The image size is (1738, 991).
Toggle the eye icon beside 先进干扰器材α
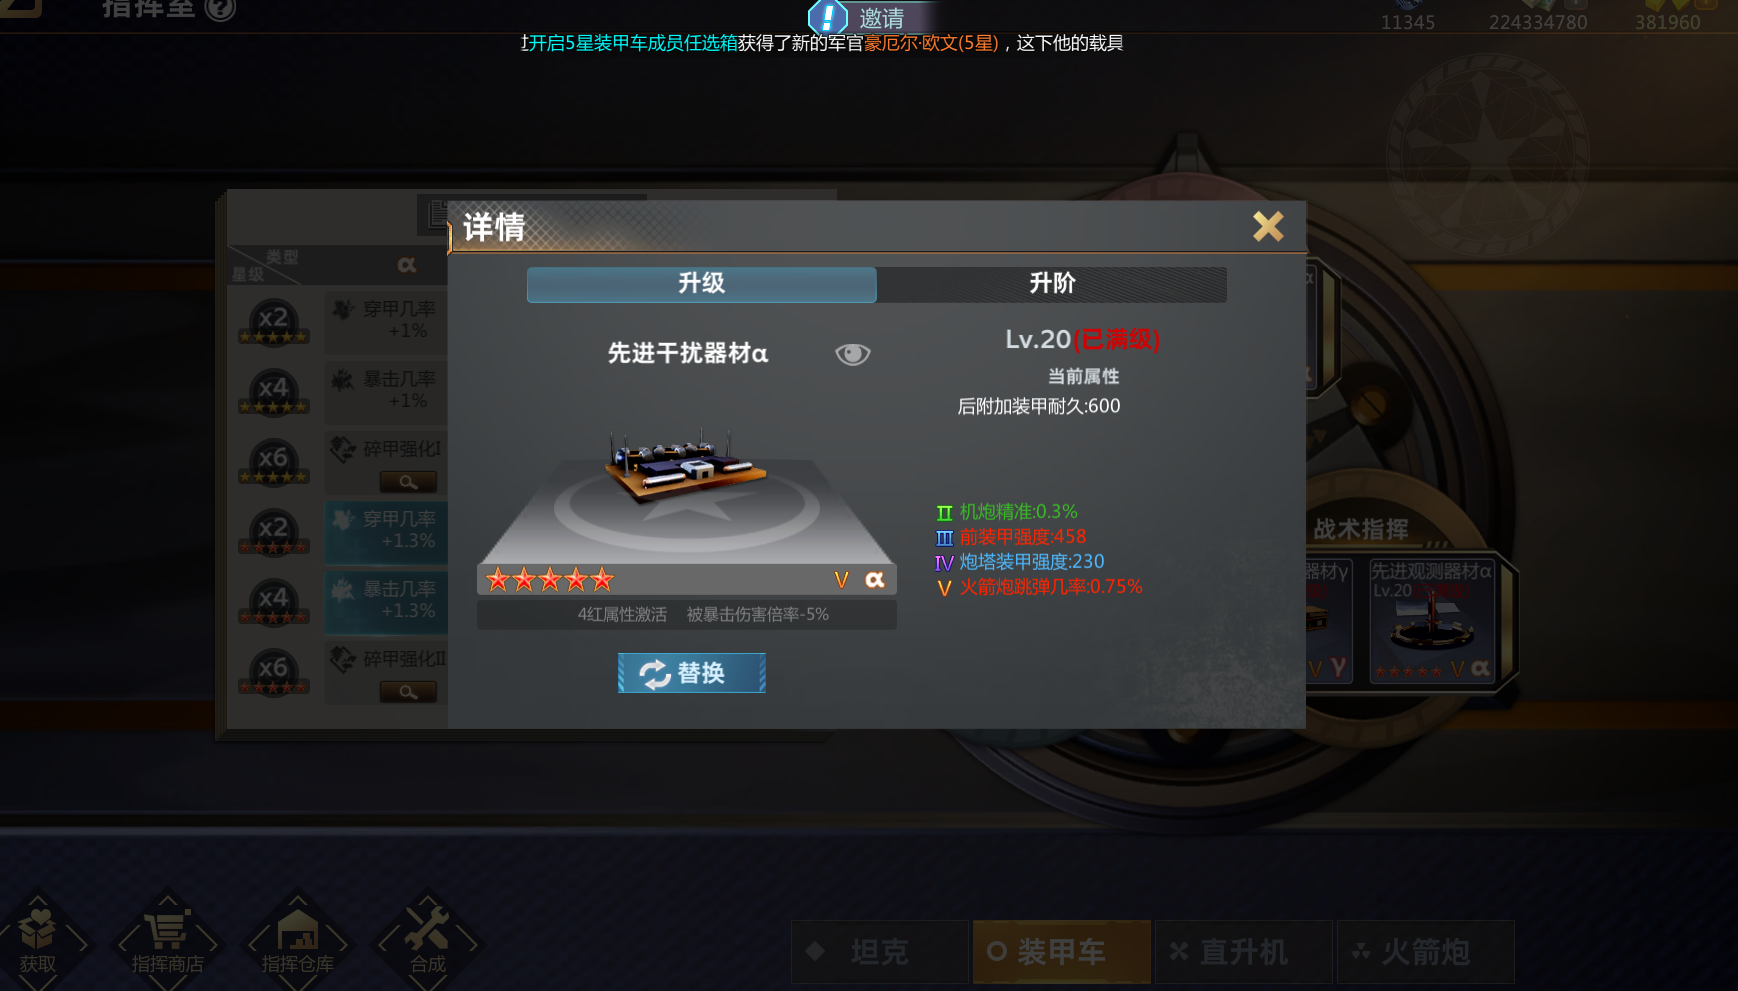(852, 354)
